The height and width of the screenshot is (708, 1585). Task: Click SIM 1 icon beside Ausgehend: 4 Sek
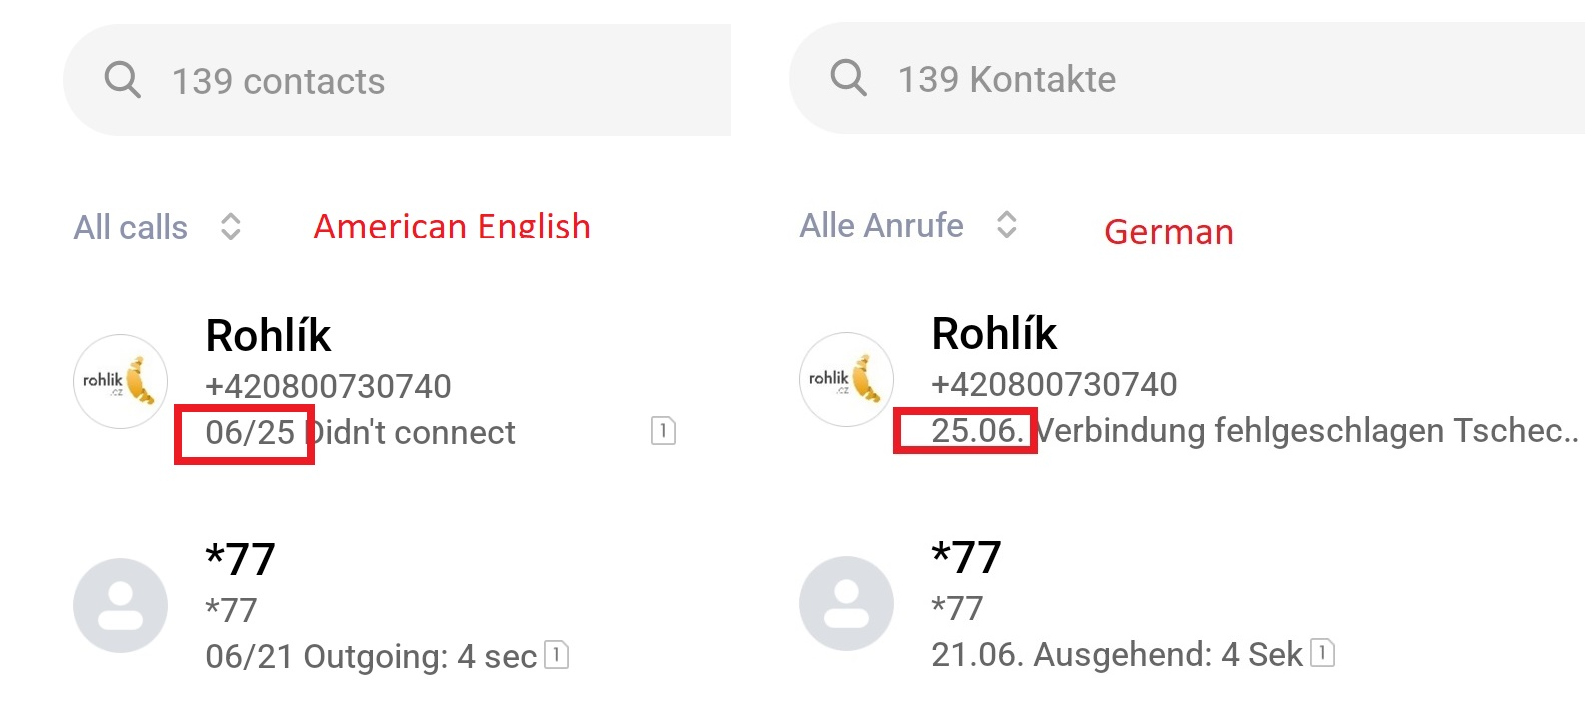(1322, 653)
